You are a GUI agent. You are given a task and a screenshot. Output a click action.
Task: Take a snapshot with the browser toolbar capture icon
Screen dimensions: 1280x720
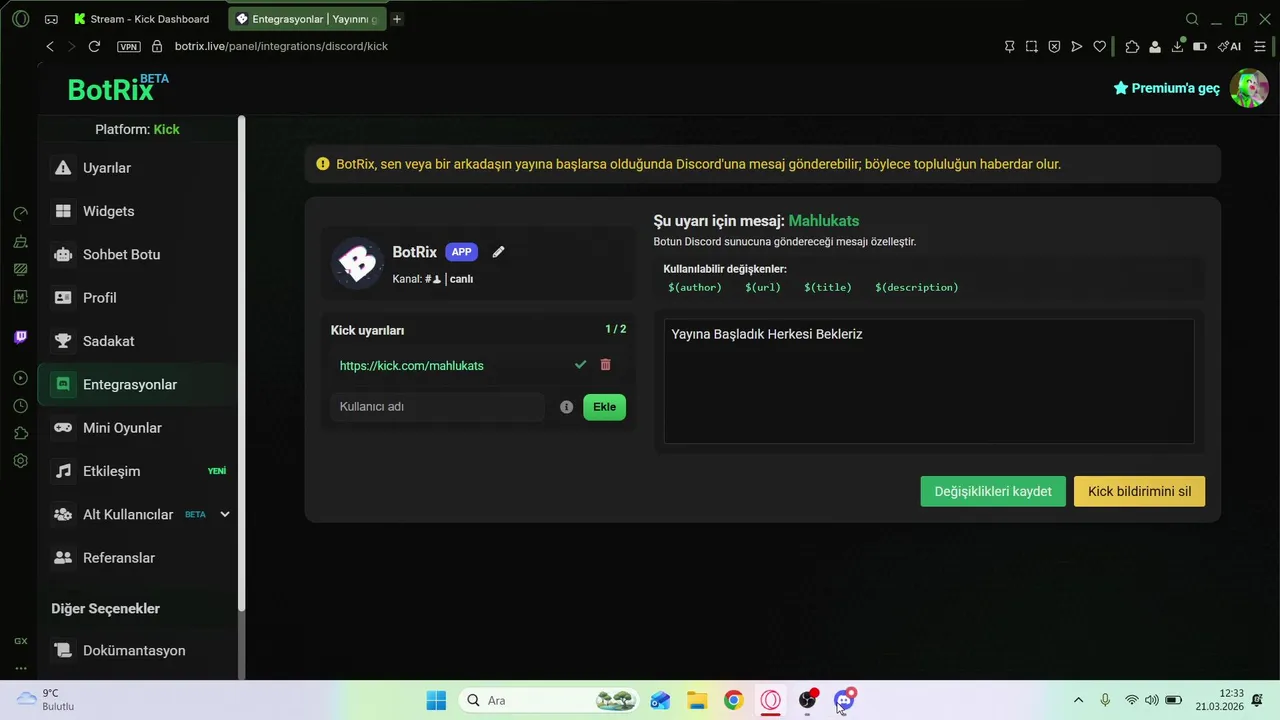point(1031,46)
